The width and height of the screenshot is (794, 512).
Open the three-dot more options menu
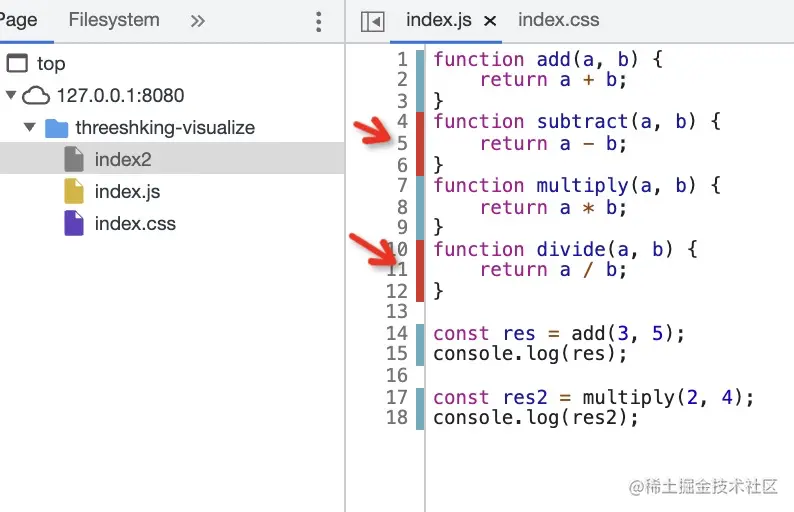319,22
